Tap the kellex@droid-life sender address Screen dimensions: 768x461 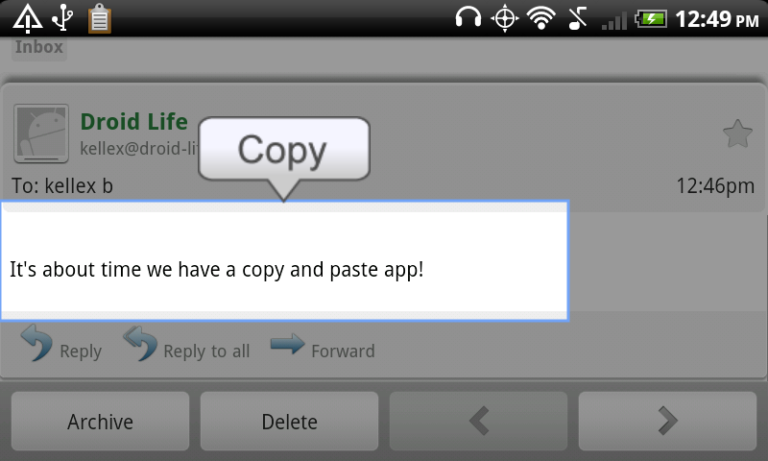point(140,148)
